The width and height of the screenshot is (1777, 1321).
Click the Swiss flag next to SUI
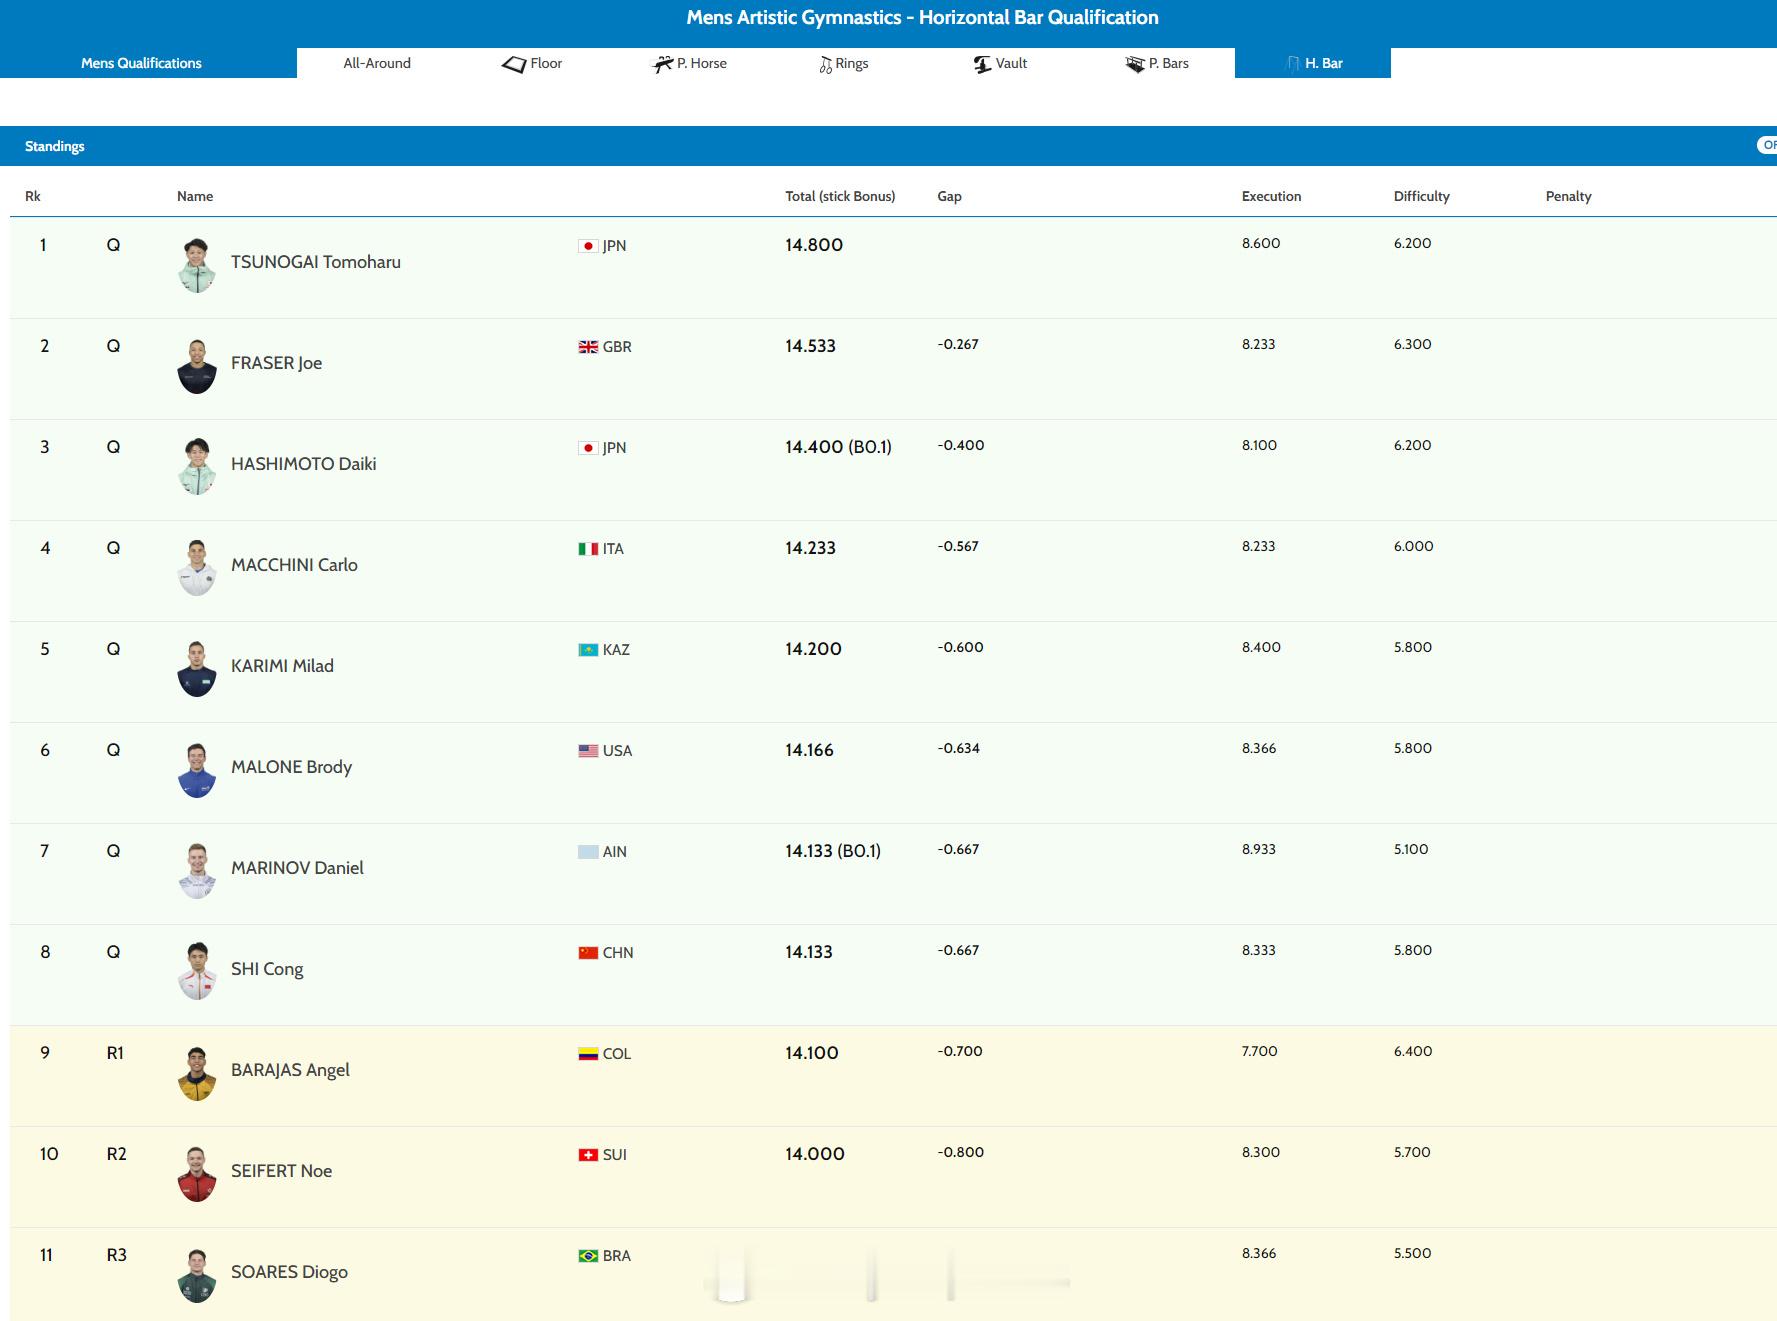588,1155
